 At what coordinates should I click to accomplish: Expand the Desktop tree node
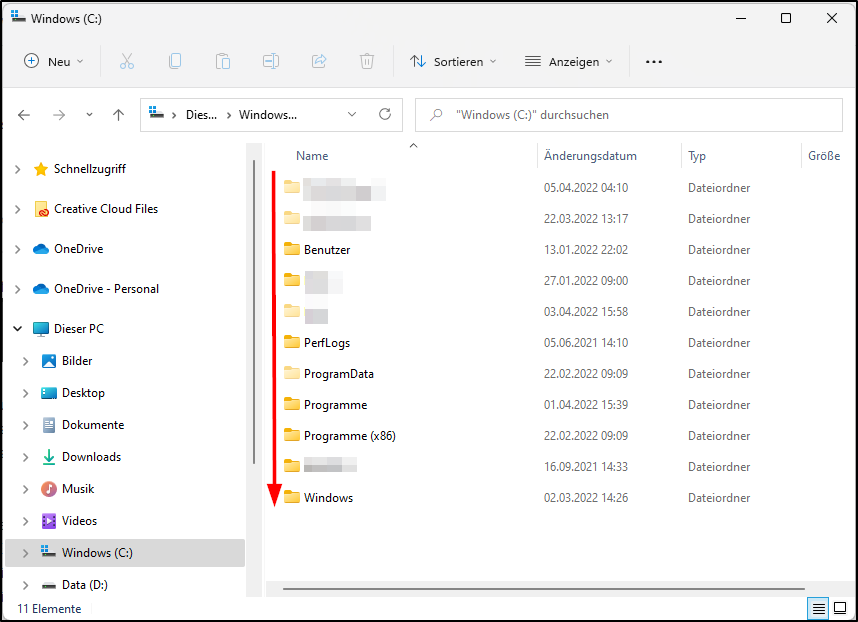pos(25,393)
